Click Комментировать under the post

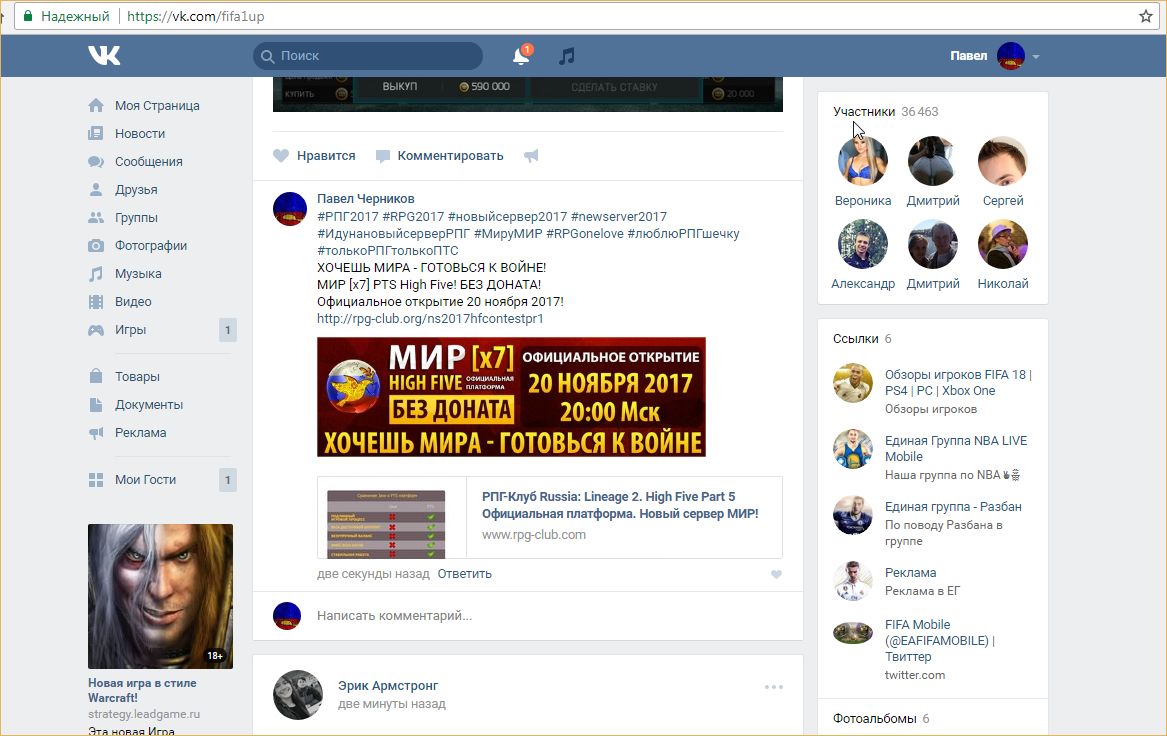click(440, 156)
